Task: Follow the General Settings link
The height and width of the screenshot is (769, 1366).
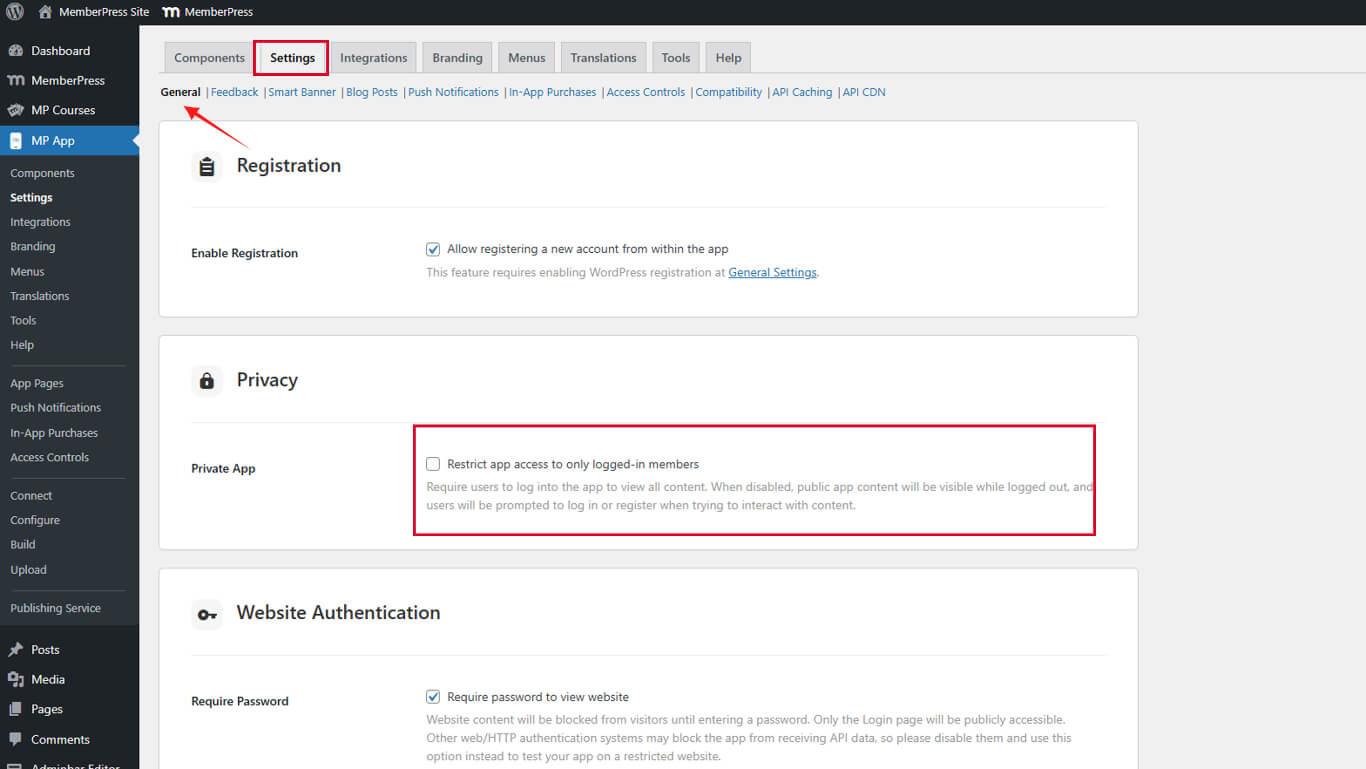Action: point(772,272)
